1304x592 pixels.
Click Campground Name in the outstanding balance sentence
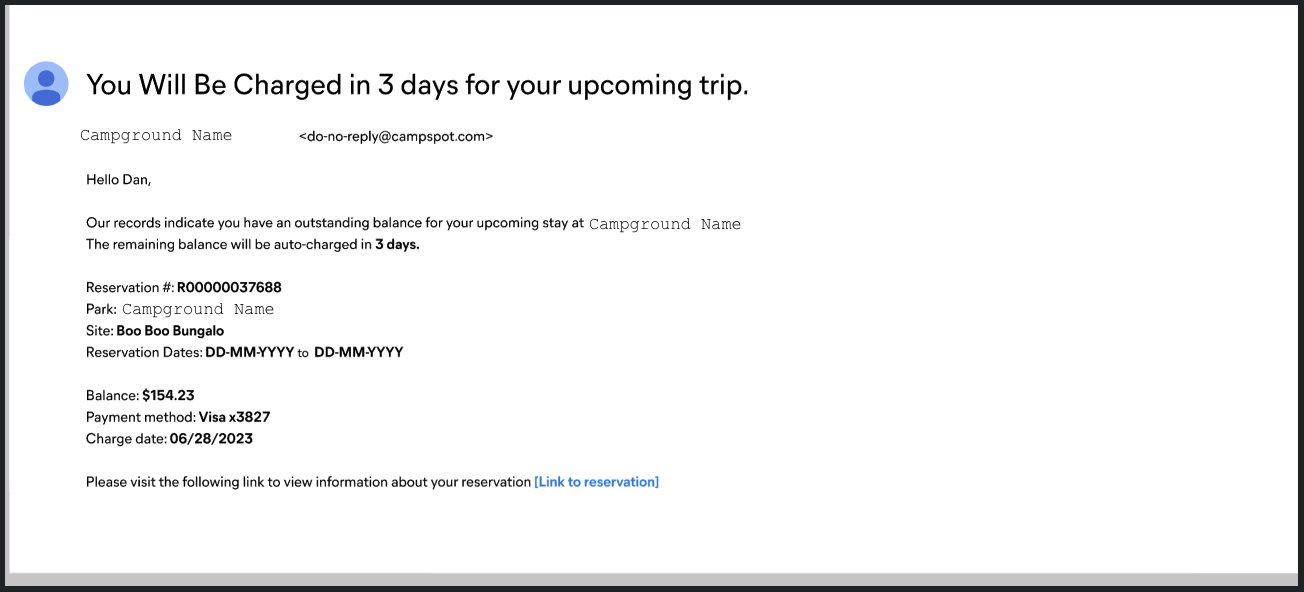(x=665, y=224)
